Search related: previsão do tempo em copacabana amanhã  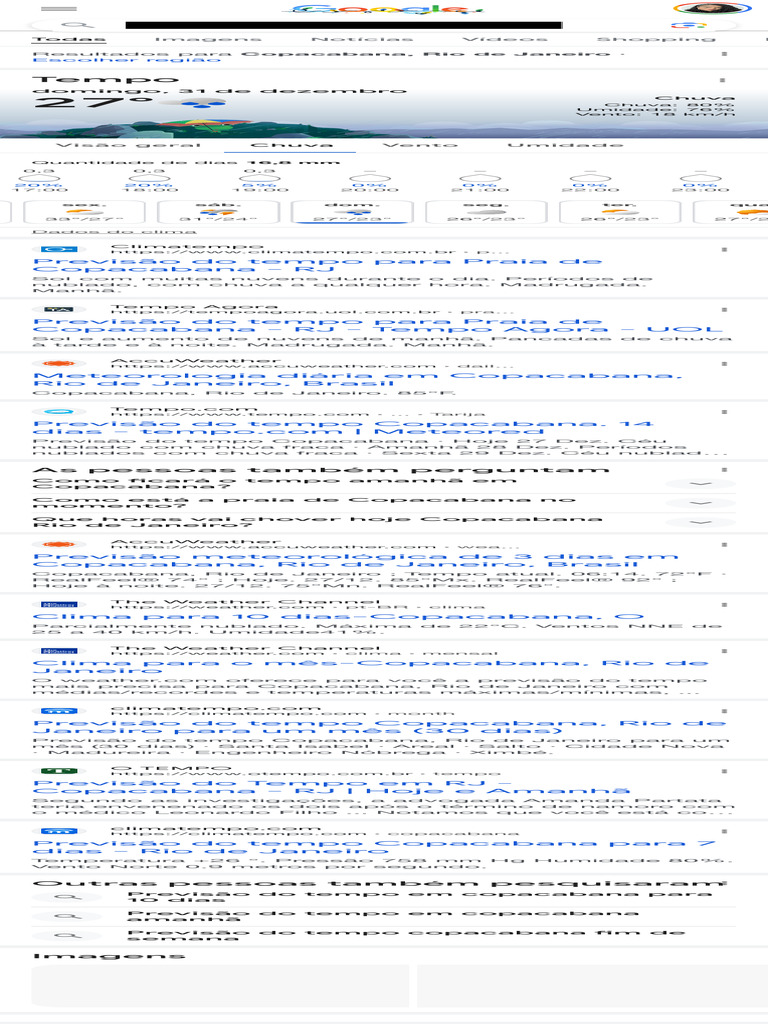[384, 916]
